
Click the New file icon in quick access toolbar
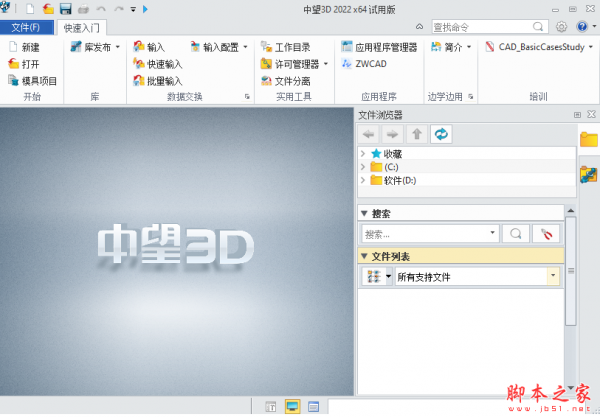[x=30, y=9]
